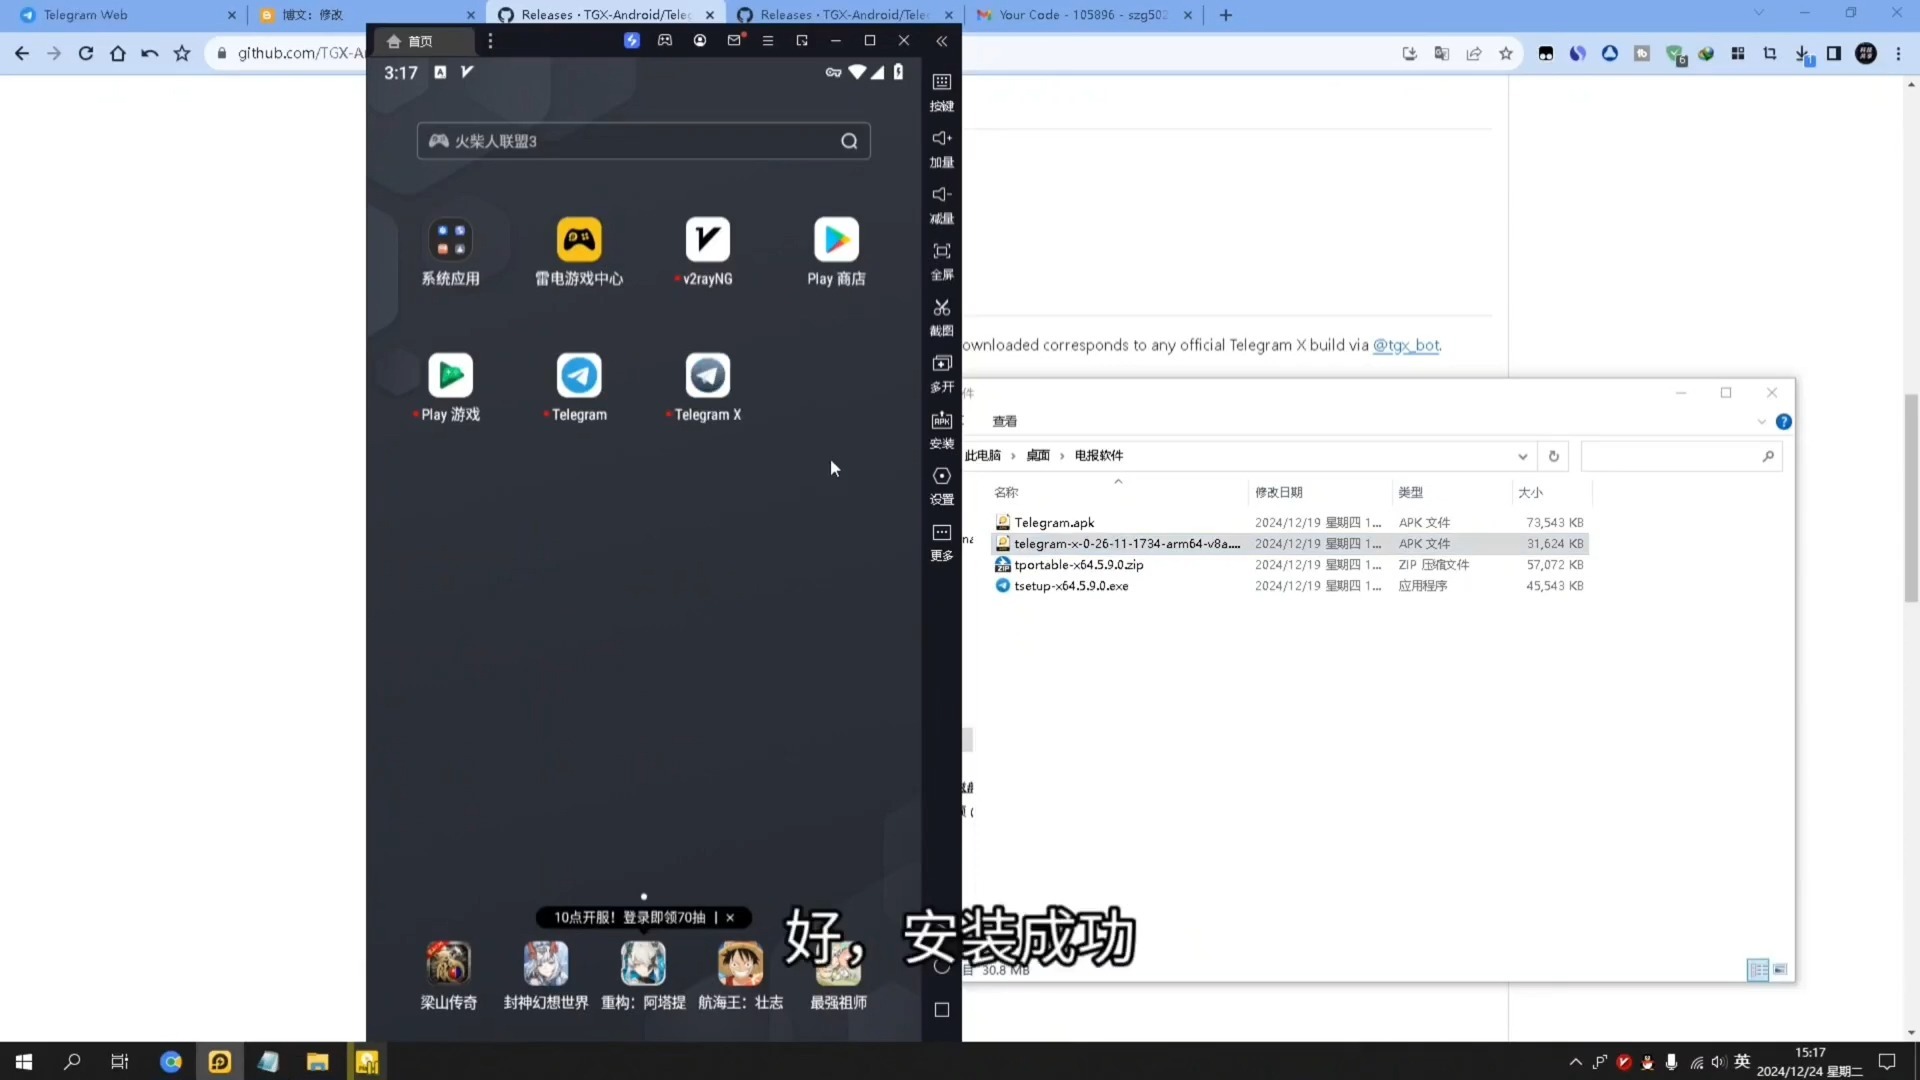
Task: Click the emulator square recents button
Action: click(x=941, y=1010)
